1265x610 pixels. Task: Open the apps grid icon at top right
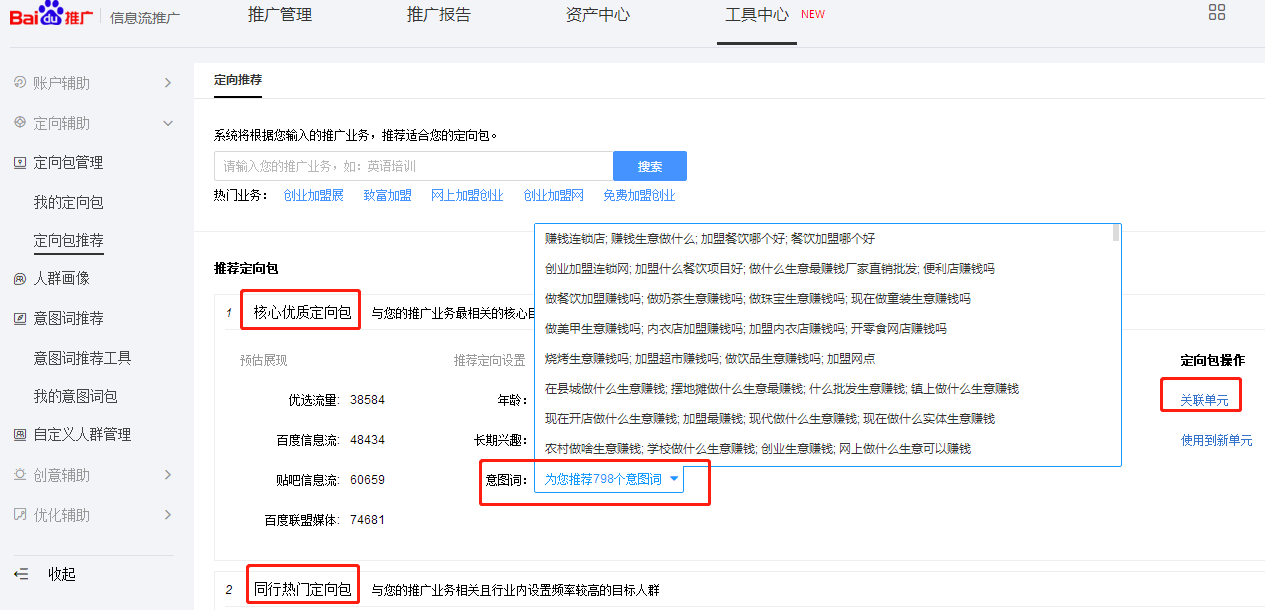(x=1217, y=12)
